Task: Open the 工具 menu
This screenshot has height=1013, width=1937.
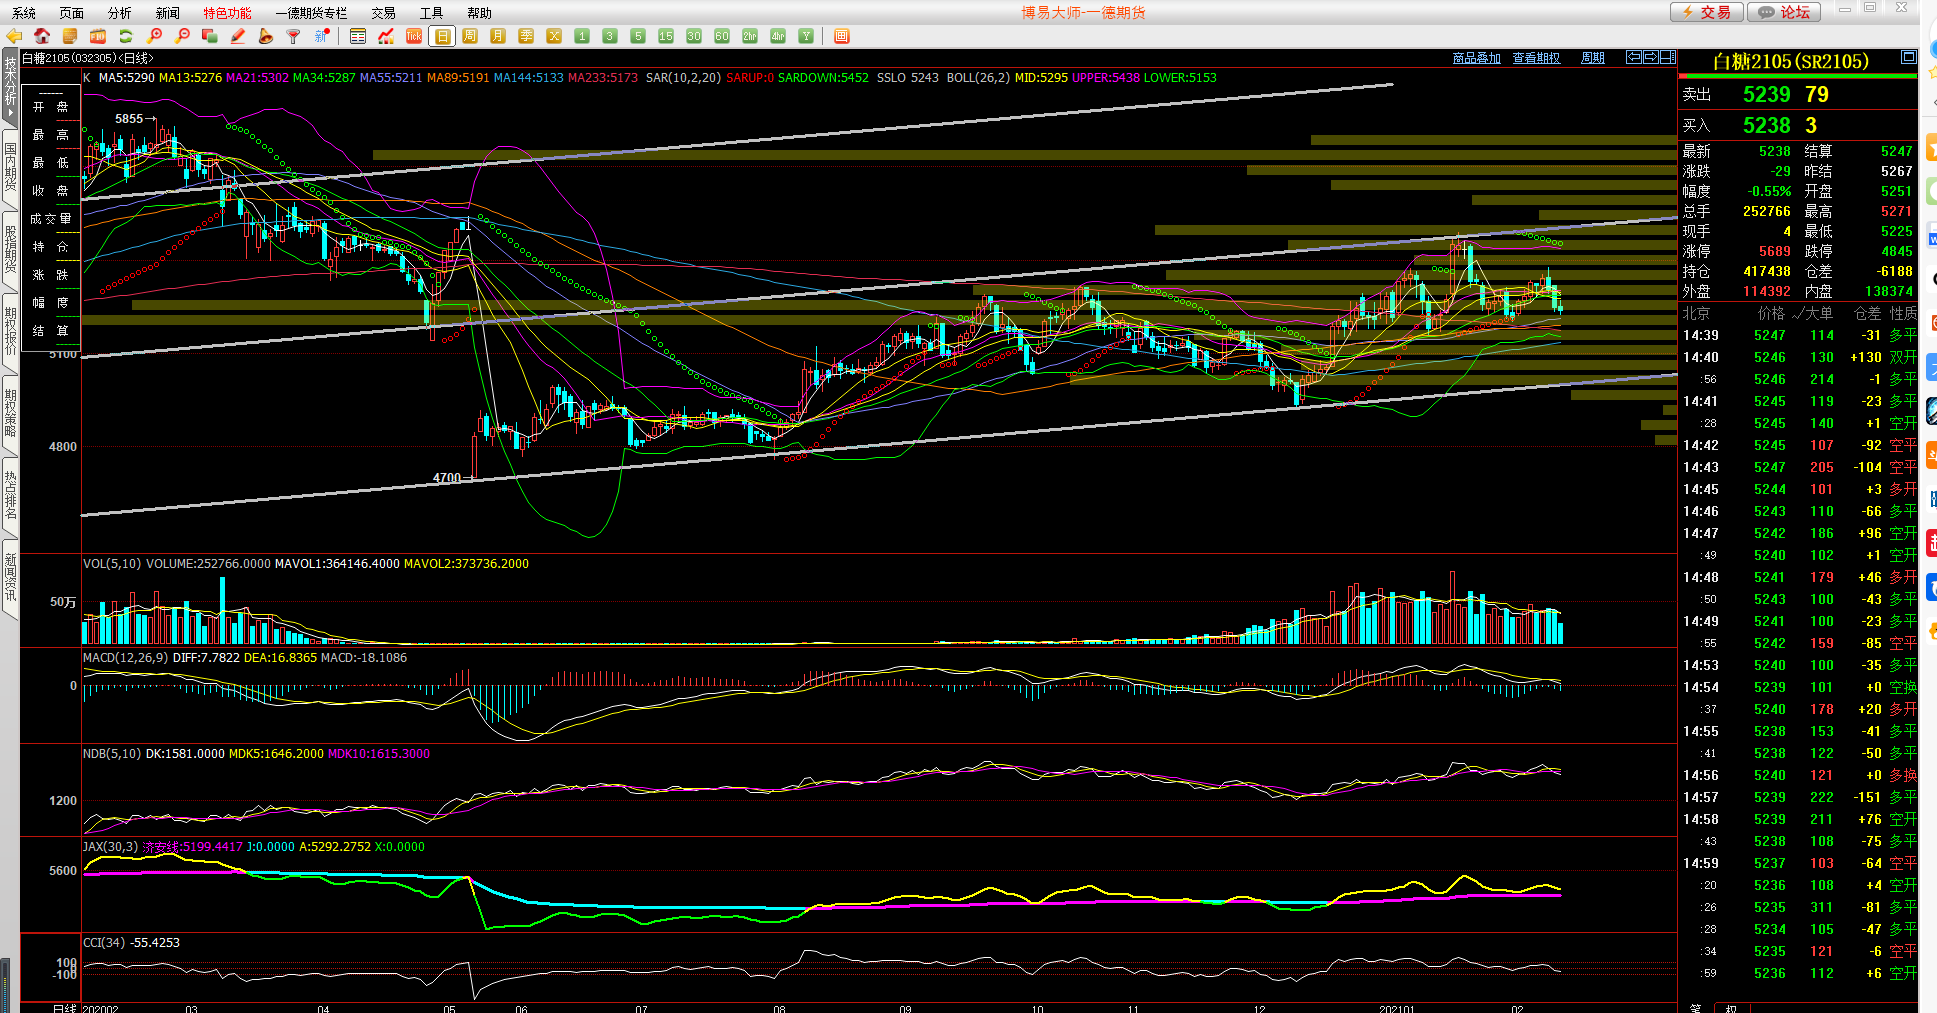Action: 432,13
